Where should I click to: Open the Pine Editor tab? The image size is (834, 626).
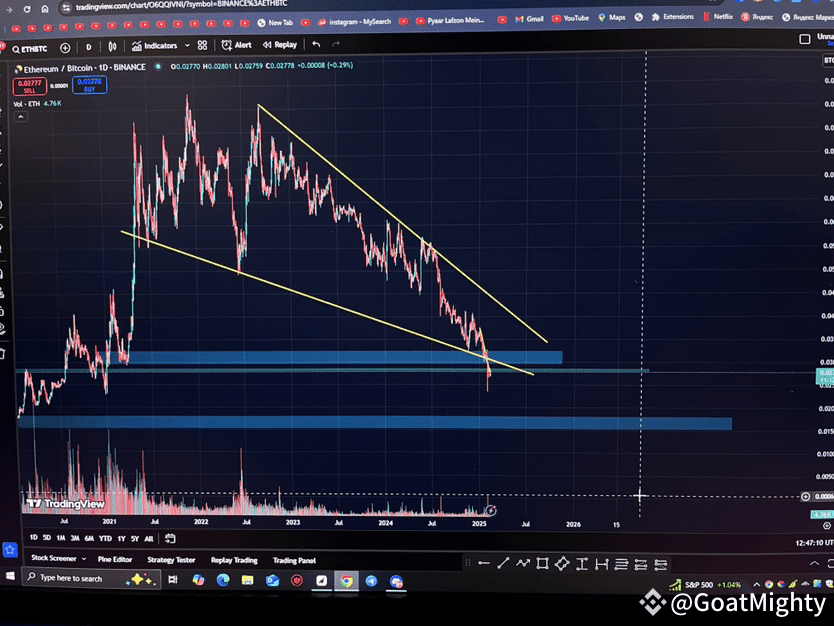[115, 559]
